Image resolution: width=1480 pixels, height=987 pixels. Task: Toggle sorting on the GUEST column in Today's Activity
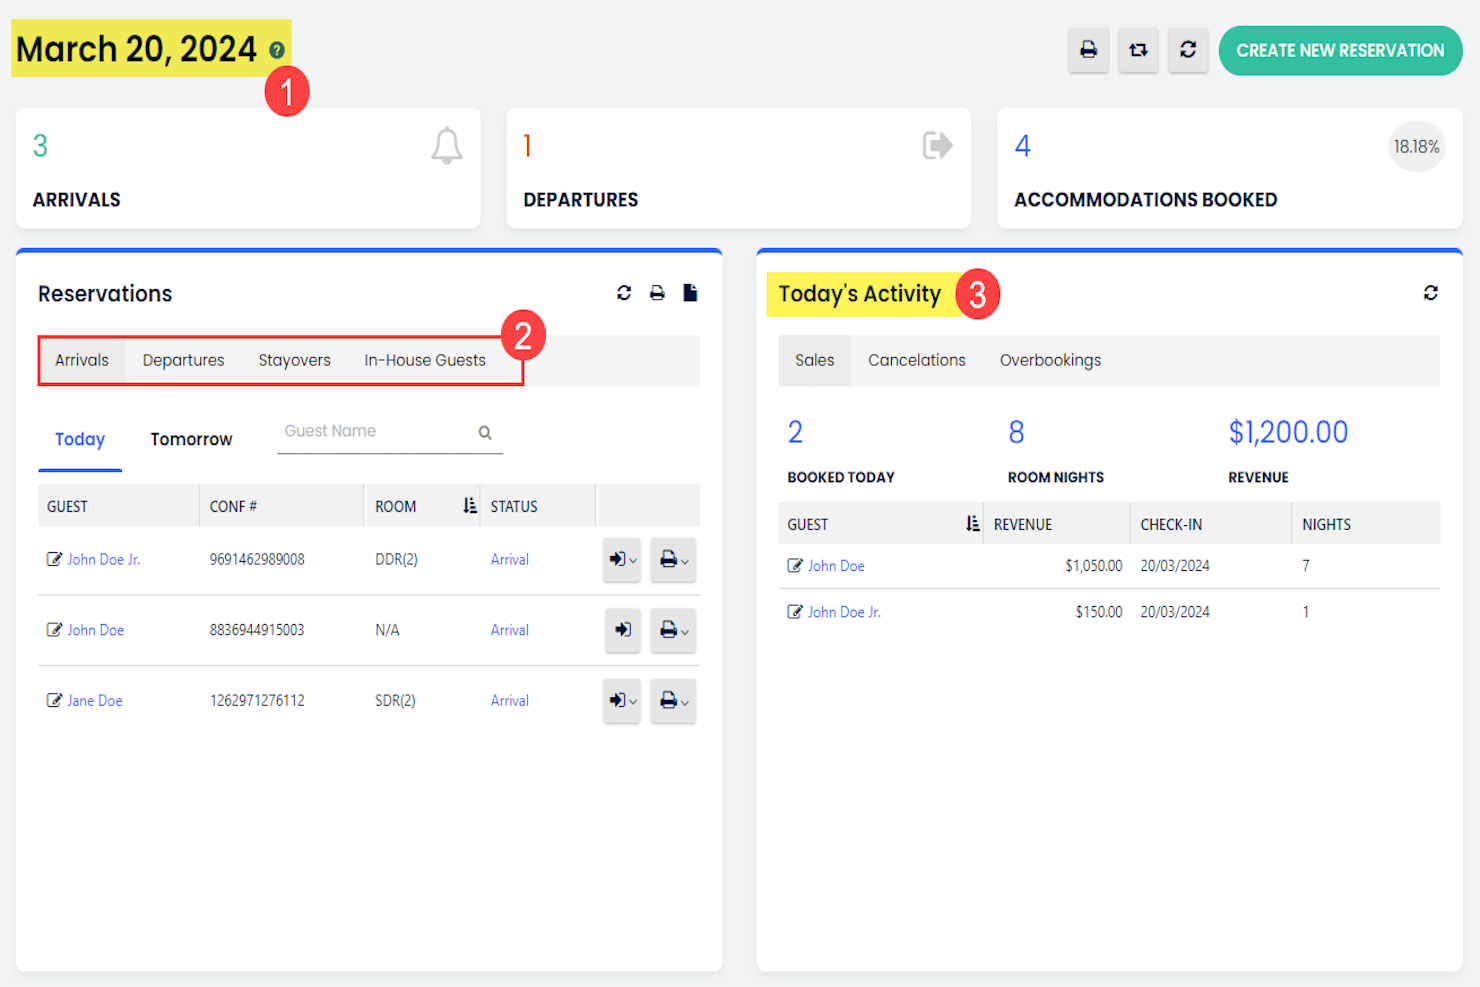click(970, 523)
